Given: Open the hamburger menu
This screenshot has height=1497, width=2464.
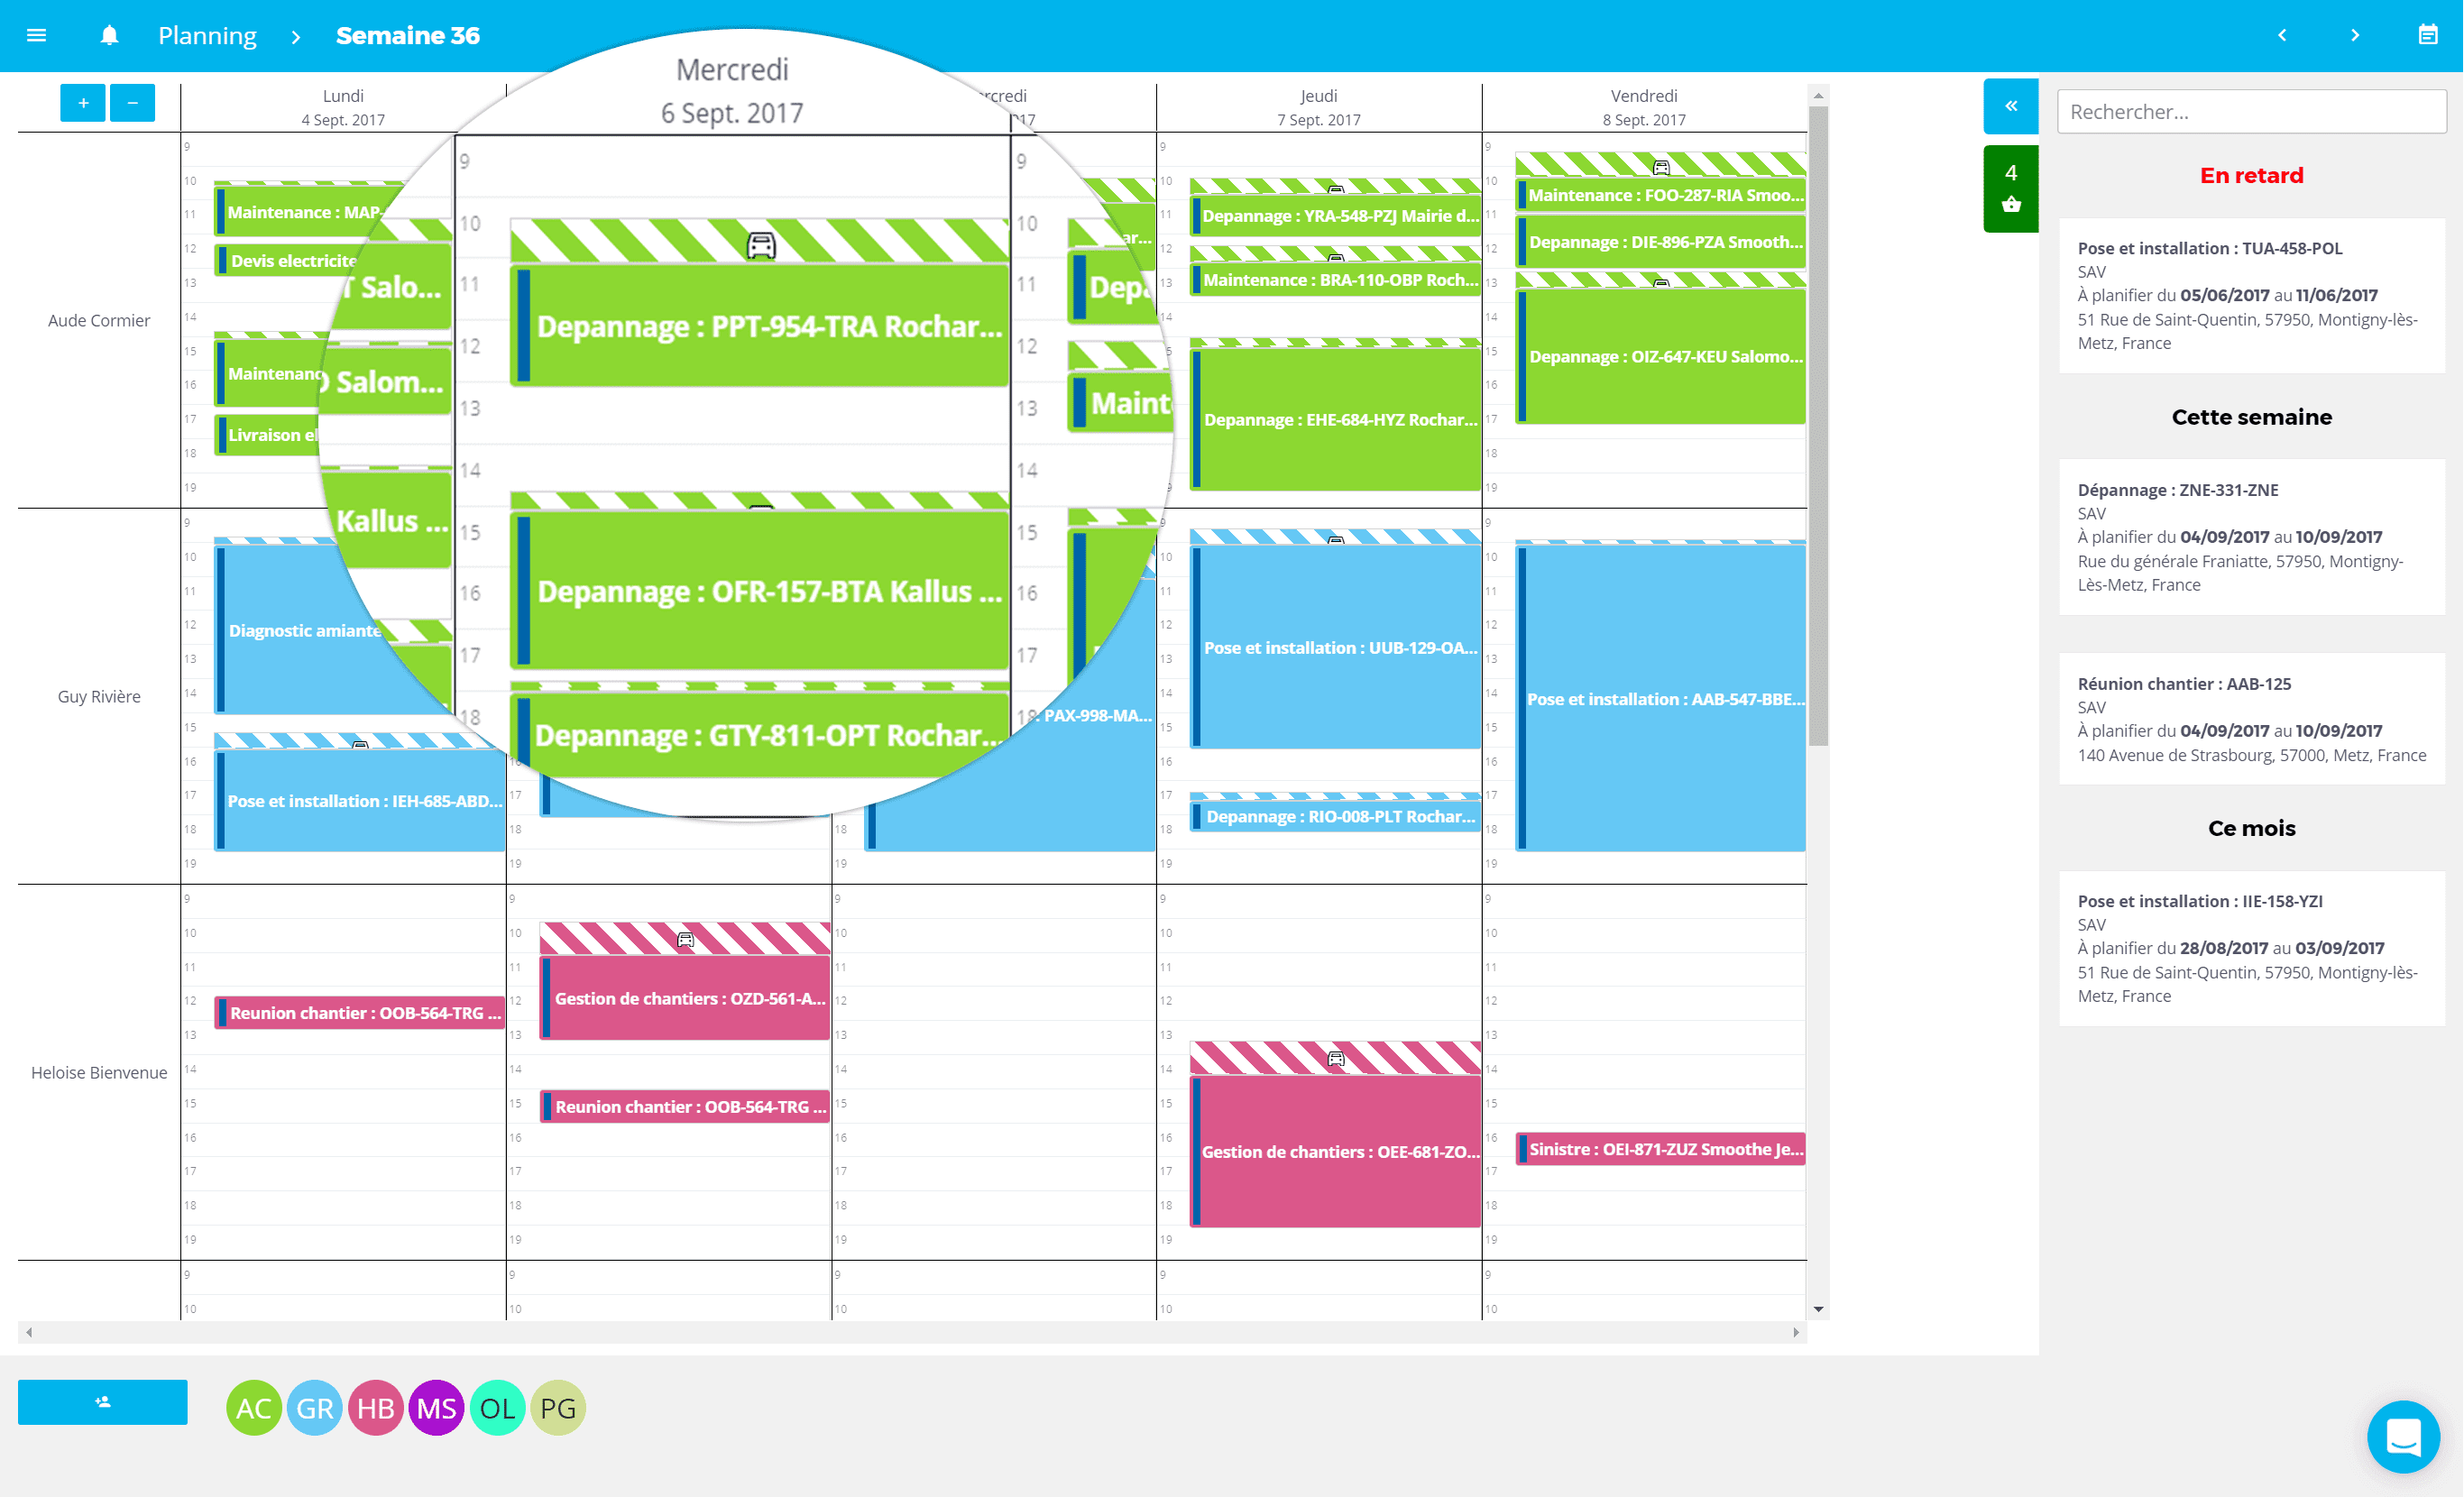Looking at the screenshot, I should (x=37, y=35).
